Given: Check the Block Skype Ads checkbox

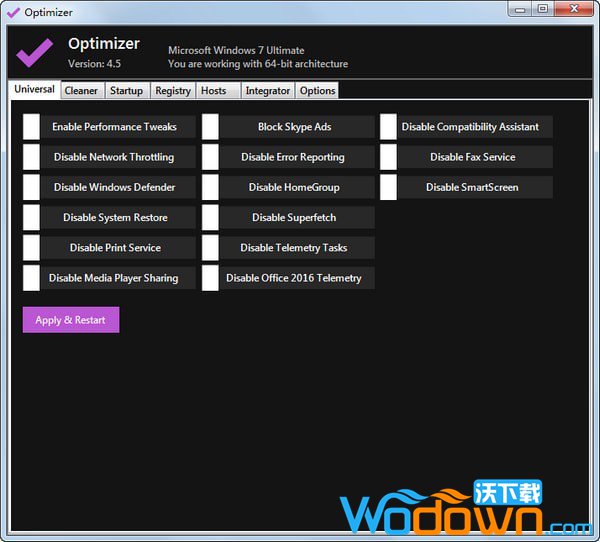Looking at the screenshot, I should (210, 127).
